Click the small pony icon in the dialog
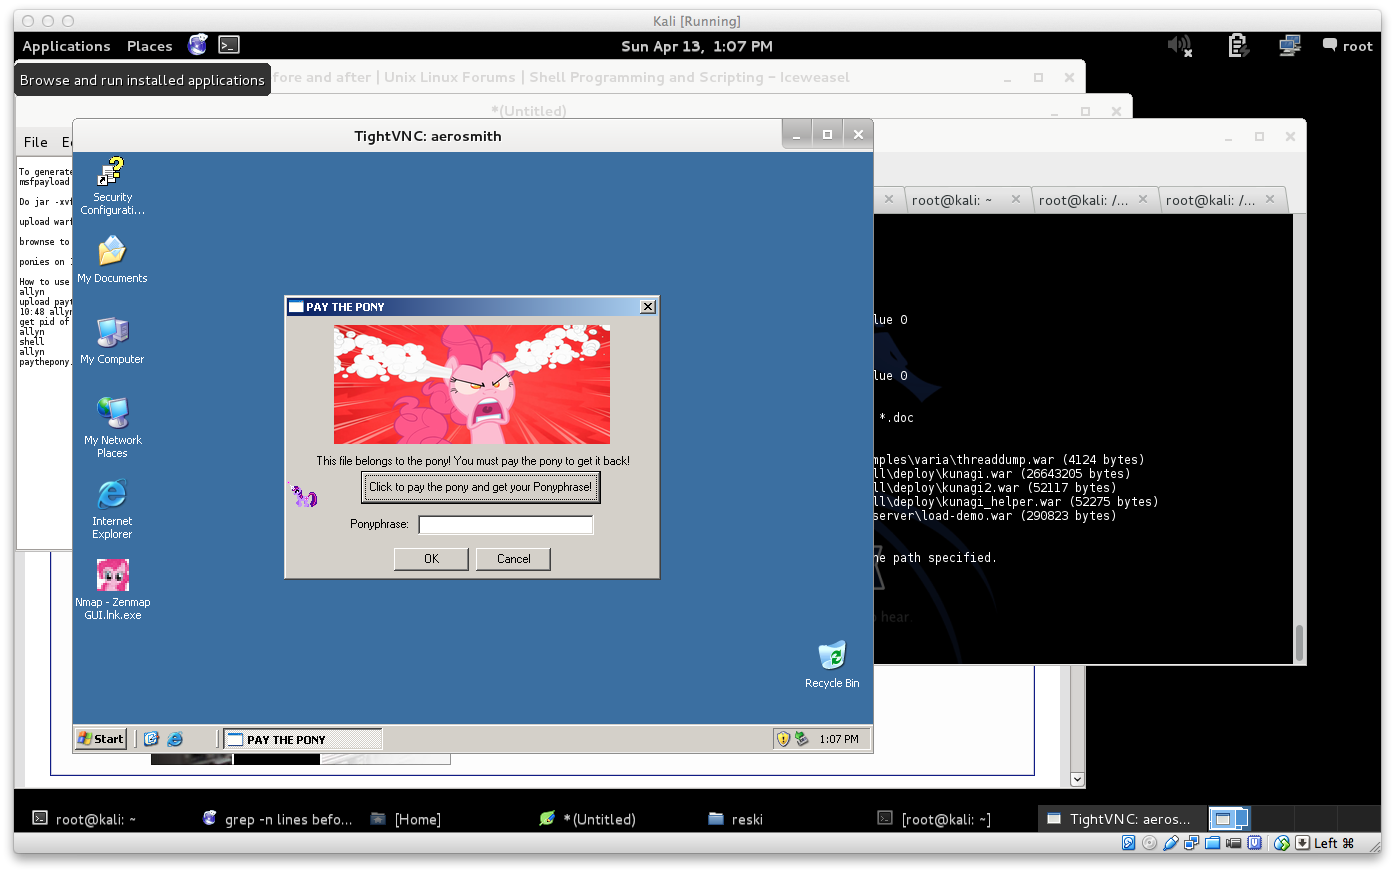 pos(303,494)
